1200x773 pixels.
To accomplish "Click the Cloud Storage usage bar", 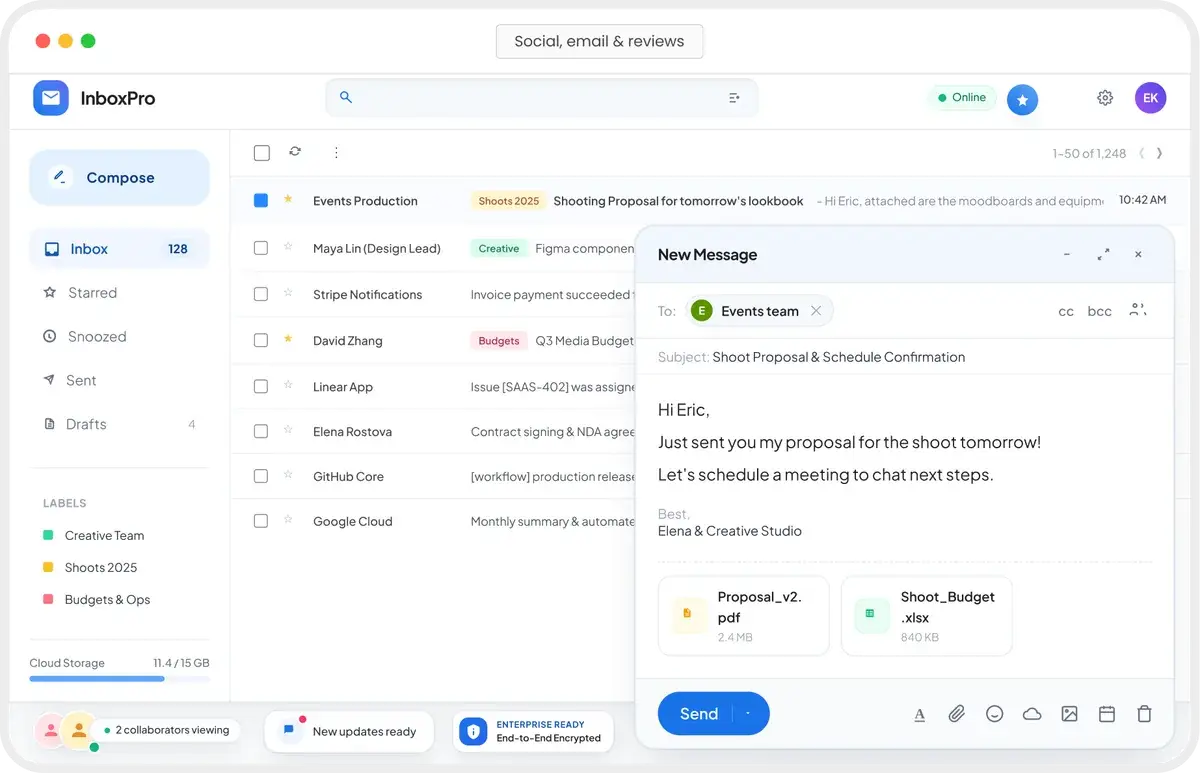I will tap(120, 679).
